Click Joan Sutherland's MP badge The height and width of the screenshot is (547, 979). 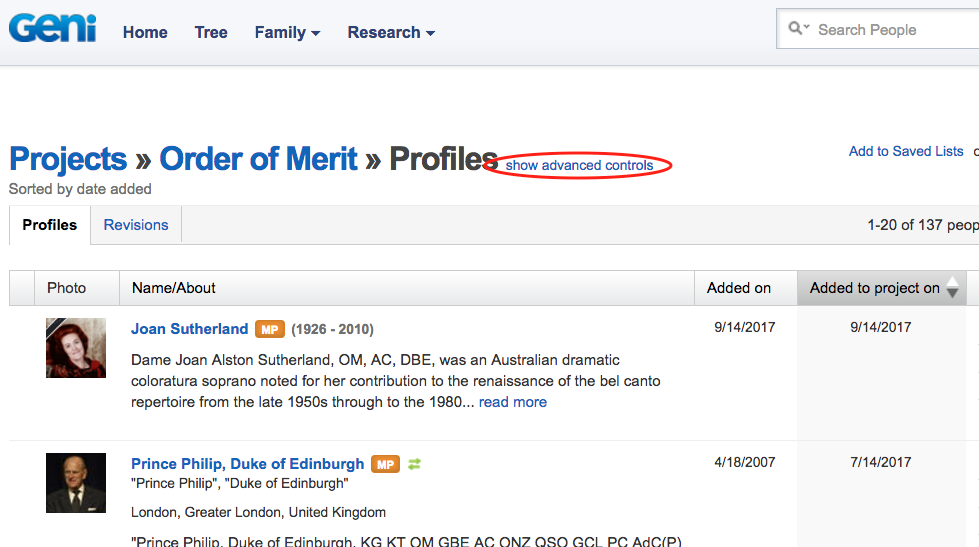[x=270, y=329]
